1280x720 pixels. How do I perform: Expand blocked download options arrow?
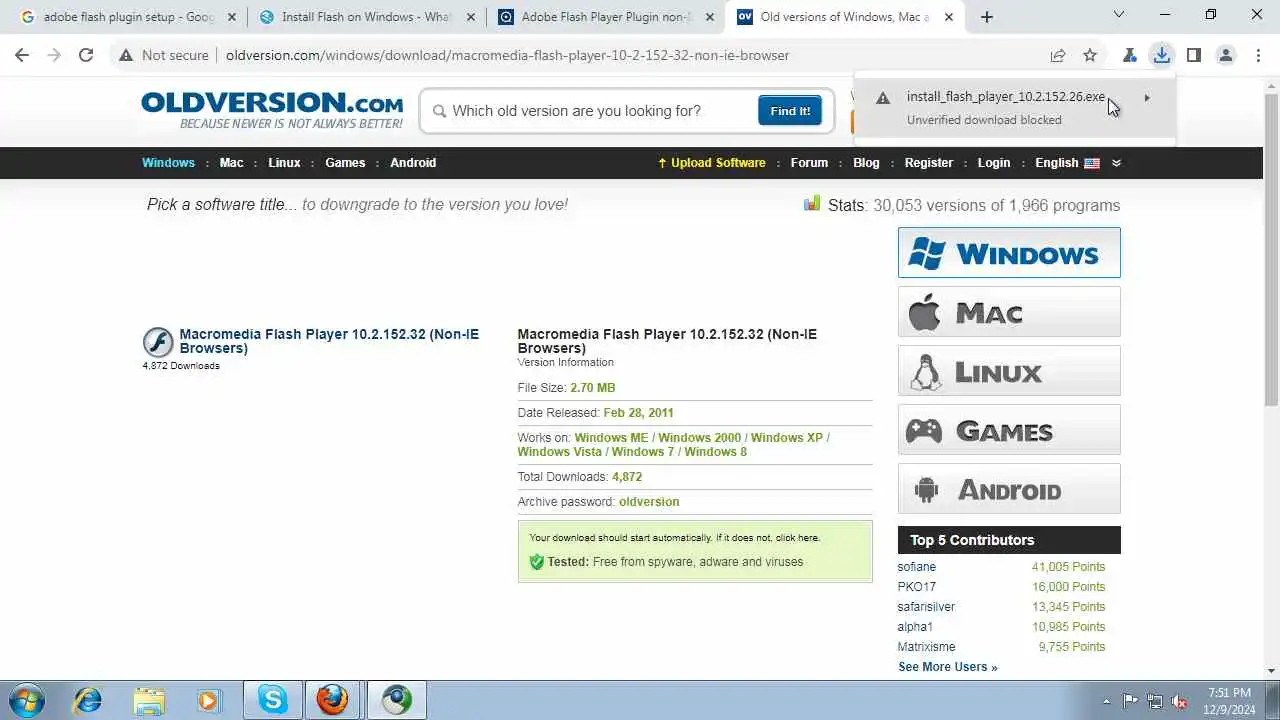[x=1147, y=97]
